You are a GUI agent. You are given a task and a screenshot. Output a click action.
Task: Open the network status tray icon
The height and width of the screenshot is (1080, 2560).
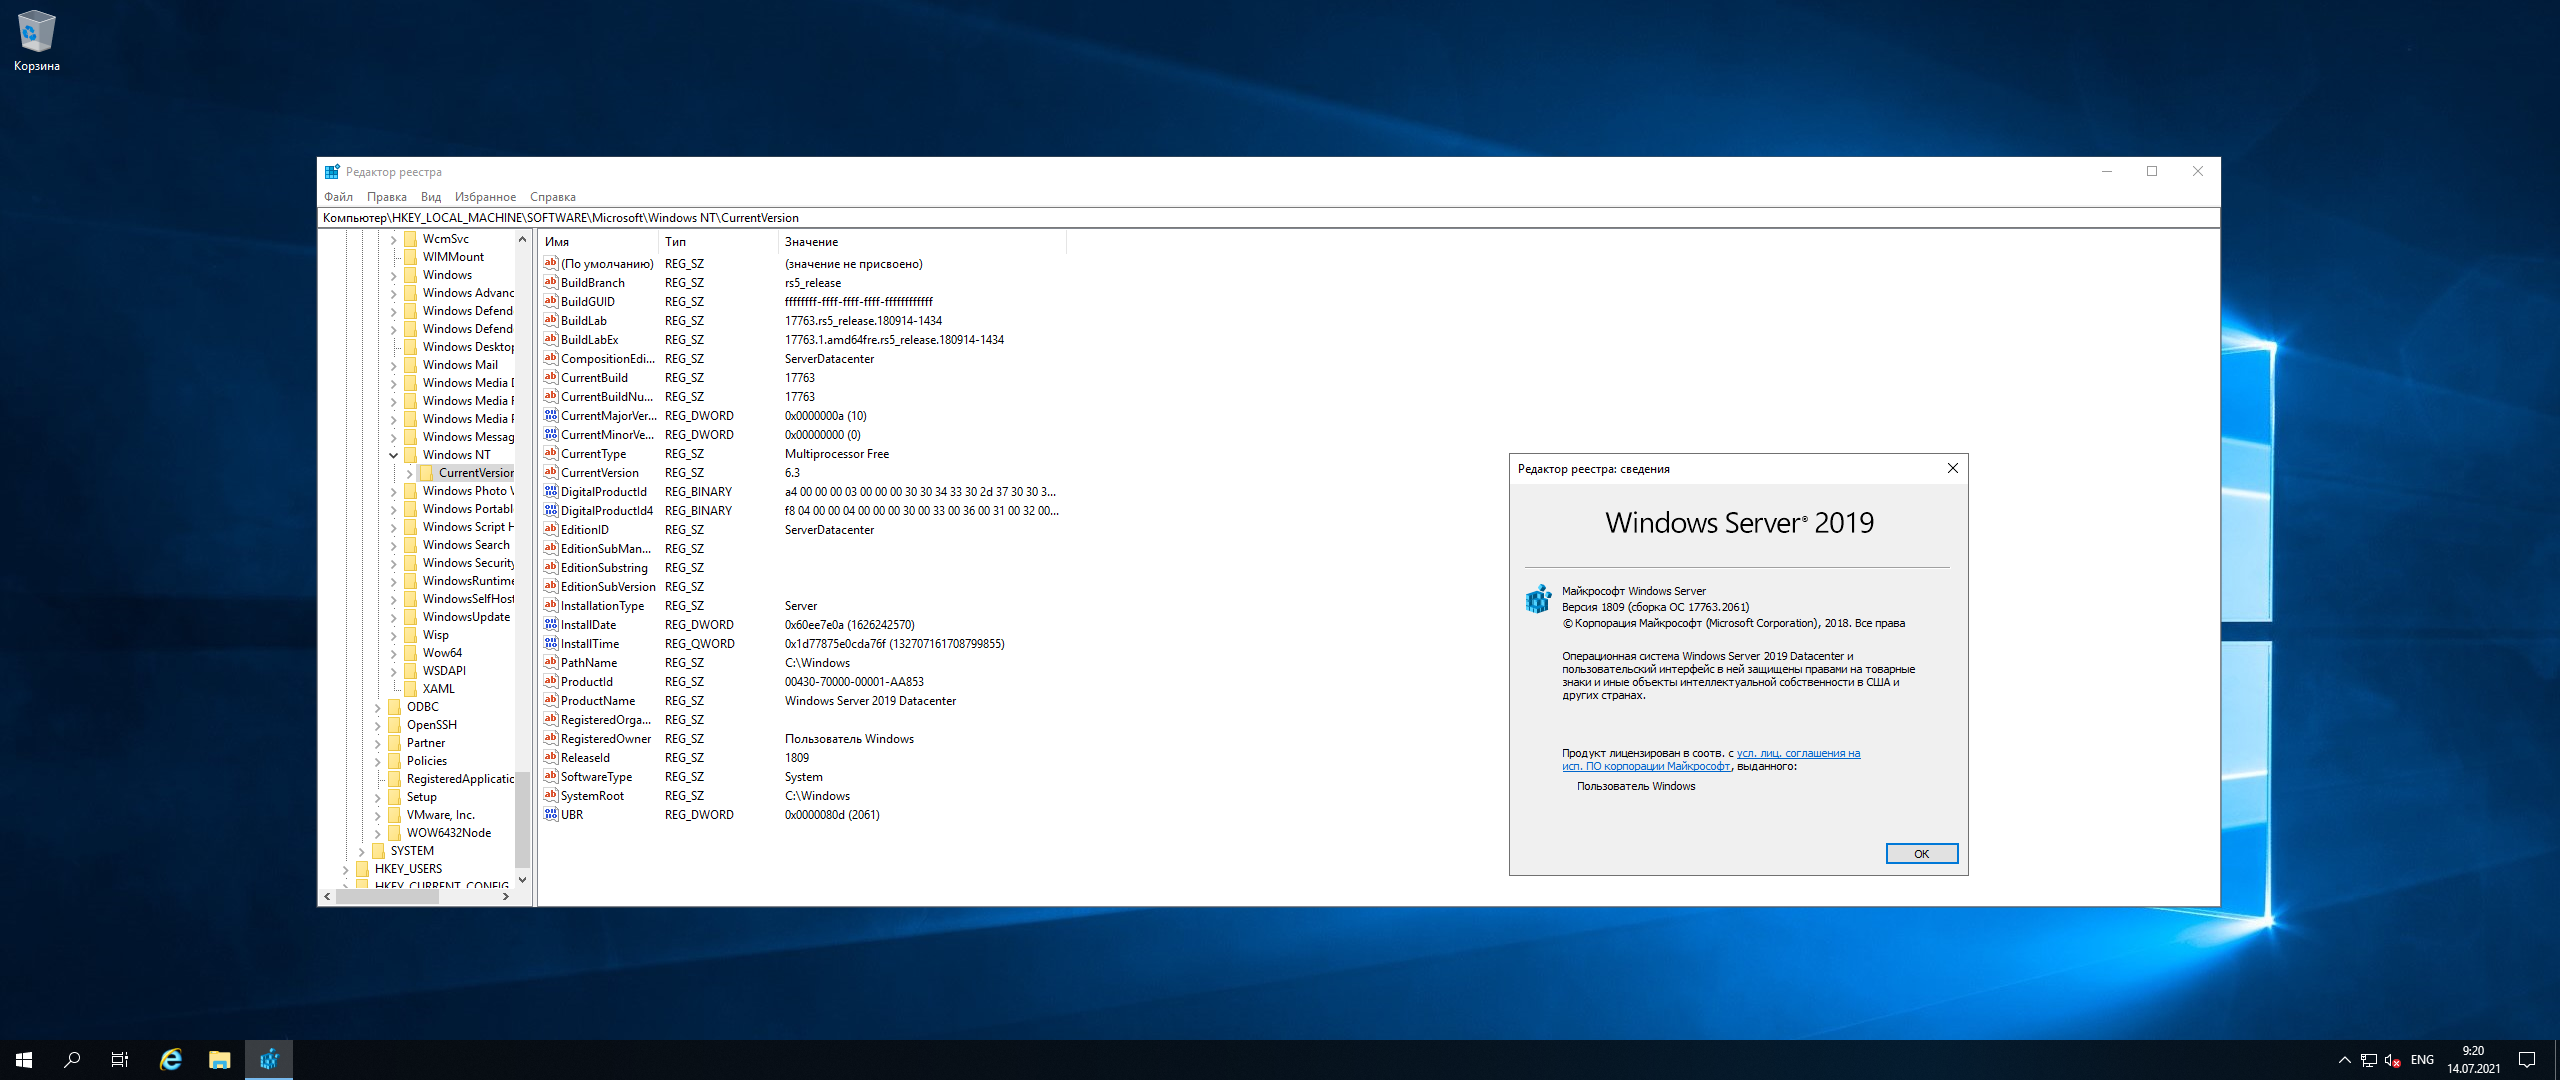coord(2369,1060)
